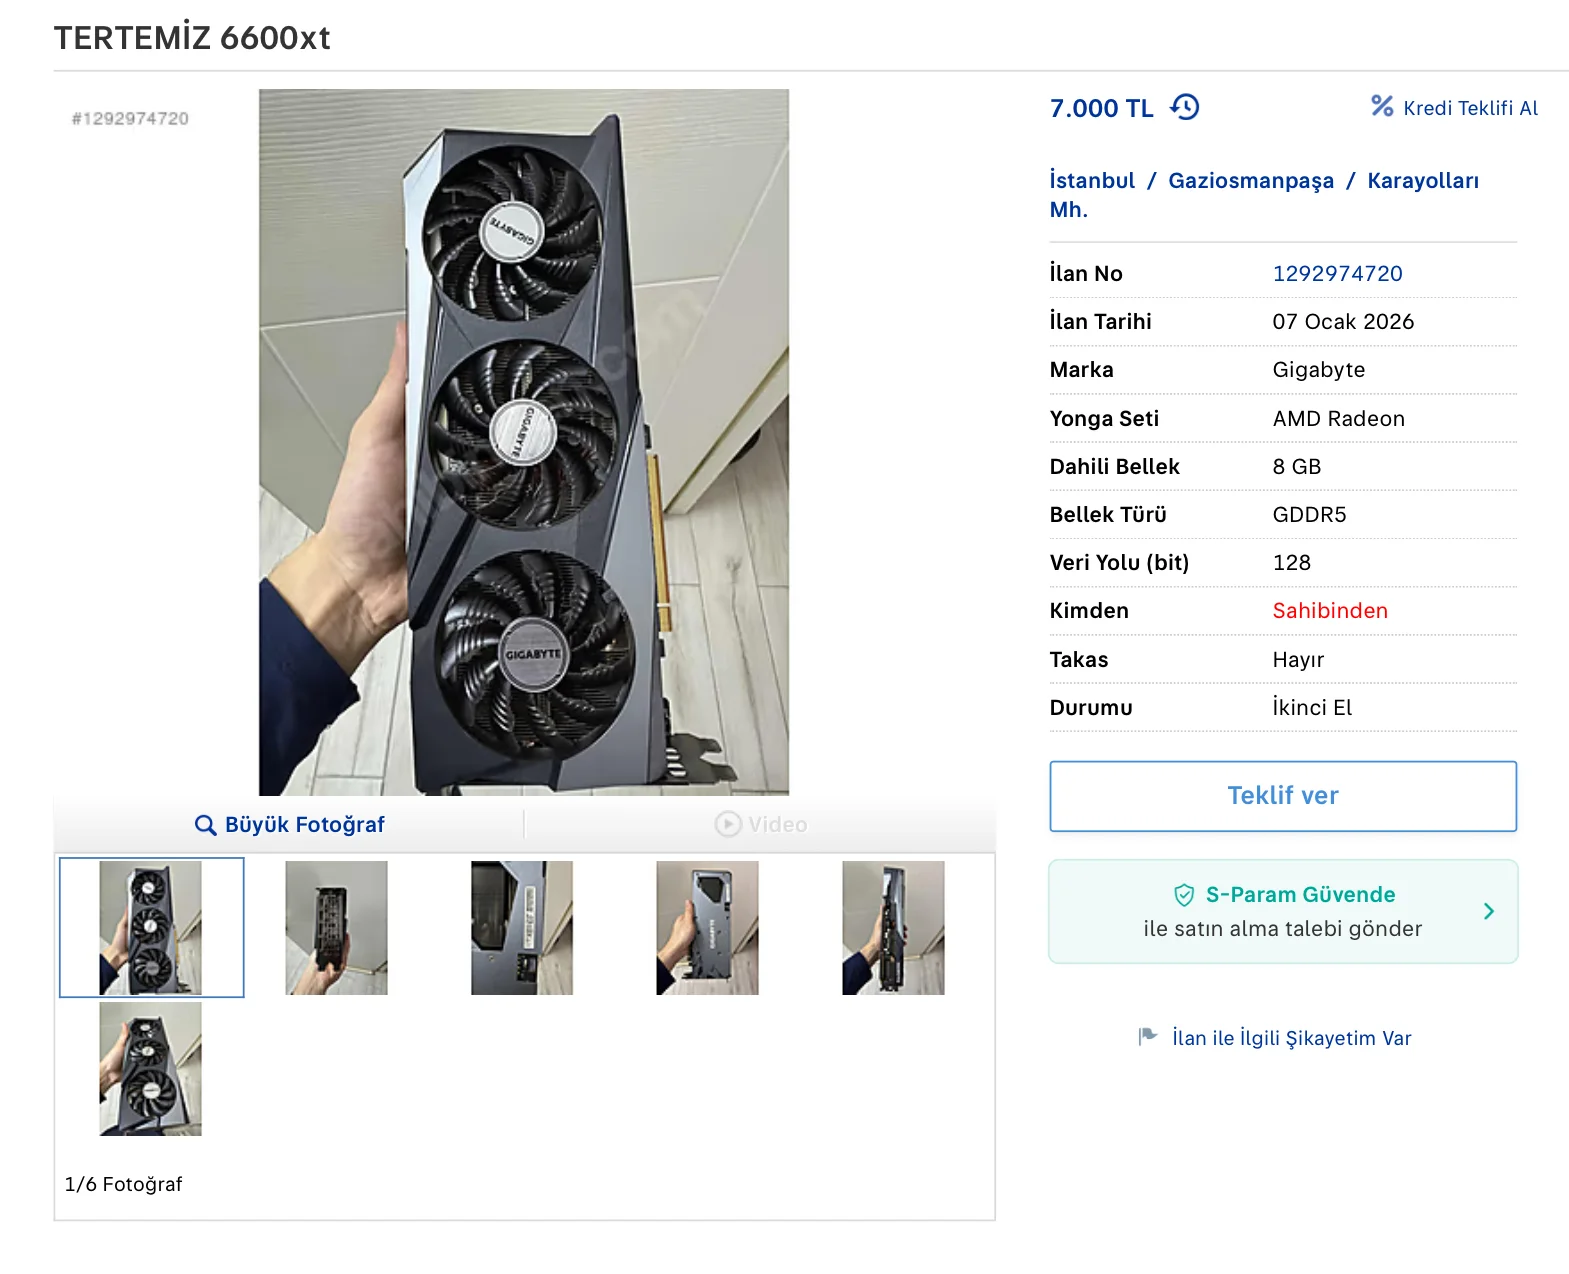Click the Teklif ver button
This screenshot has height=1274, width=1569.
1283,796
